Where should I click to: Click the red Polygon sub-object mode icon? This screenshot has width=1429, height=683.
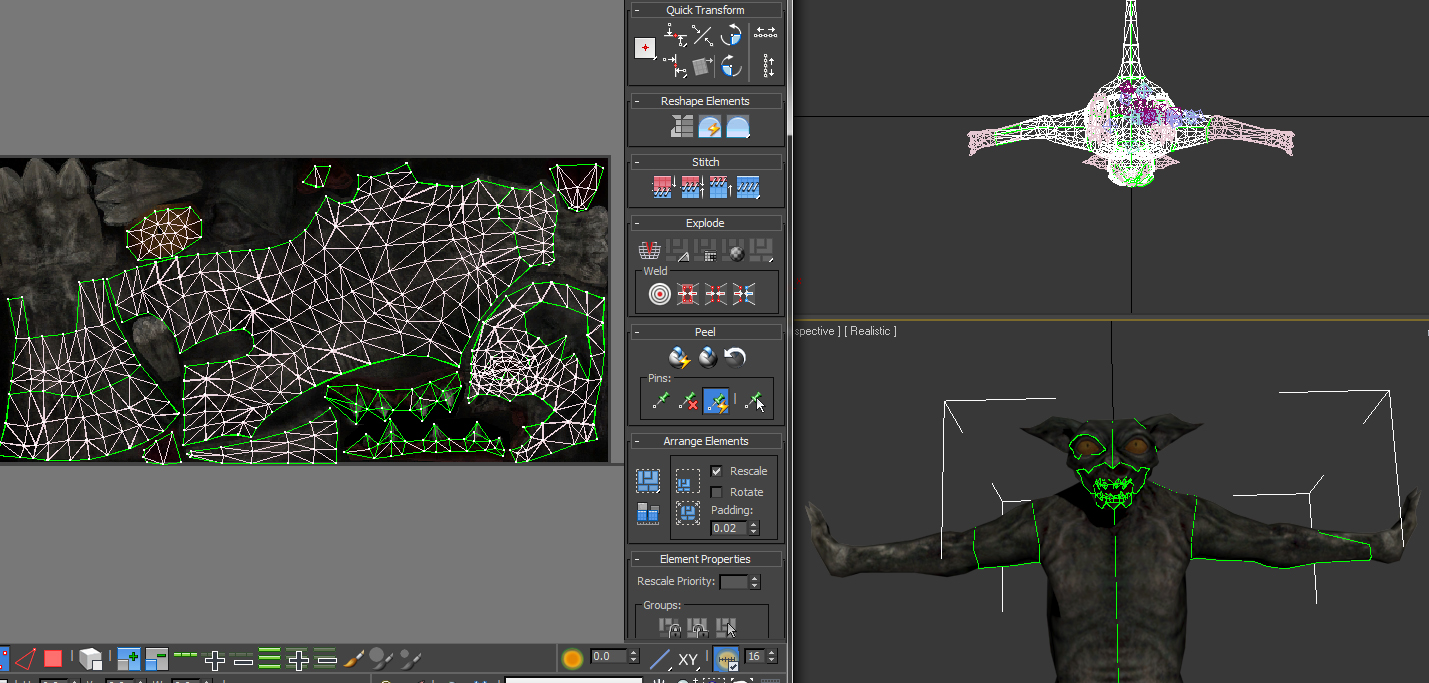[53, 659]
